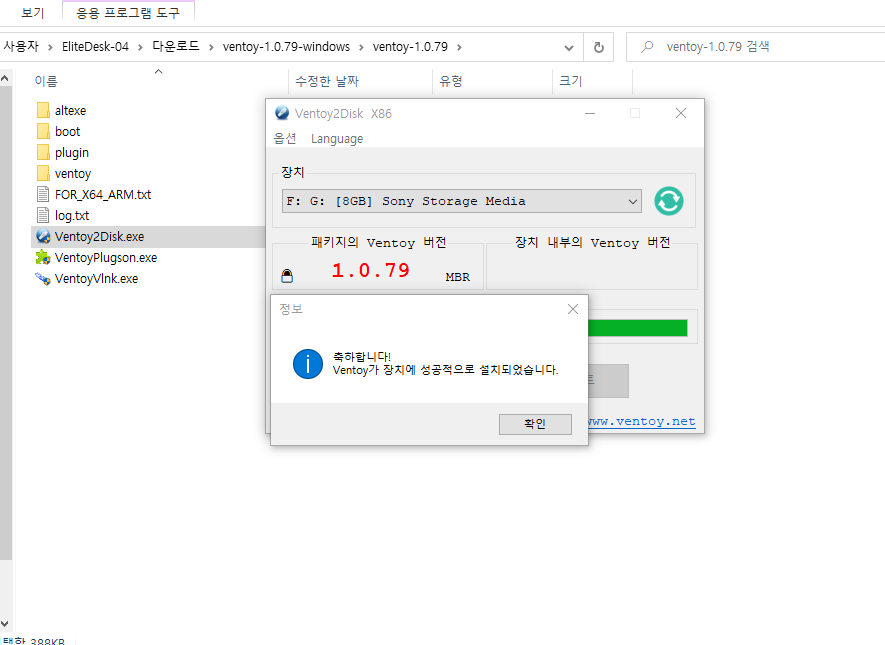Click the VentoyPlugson.exe puzzle icon

43,258
